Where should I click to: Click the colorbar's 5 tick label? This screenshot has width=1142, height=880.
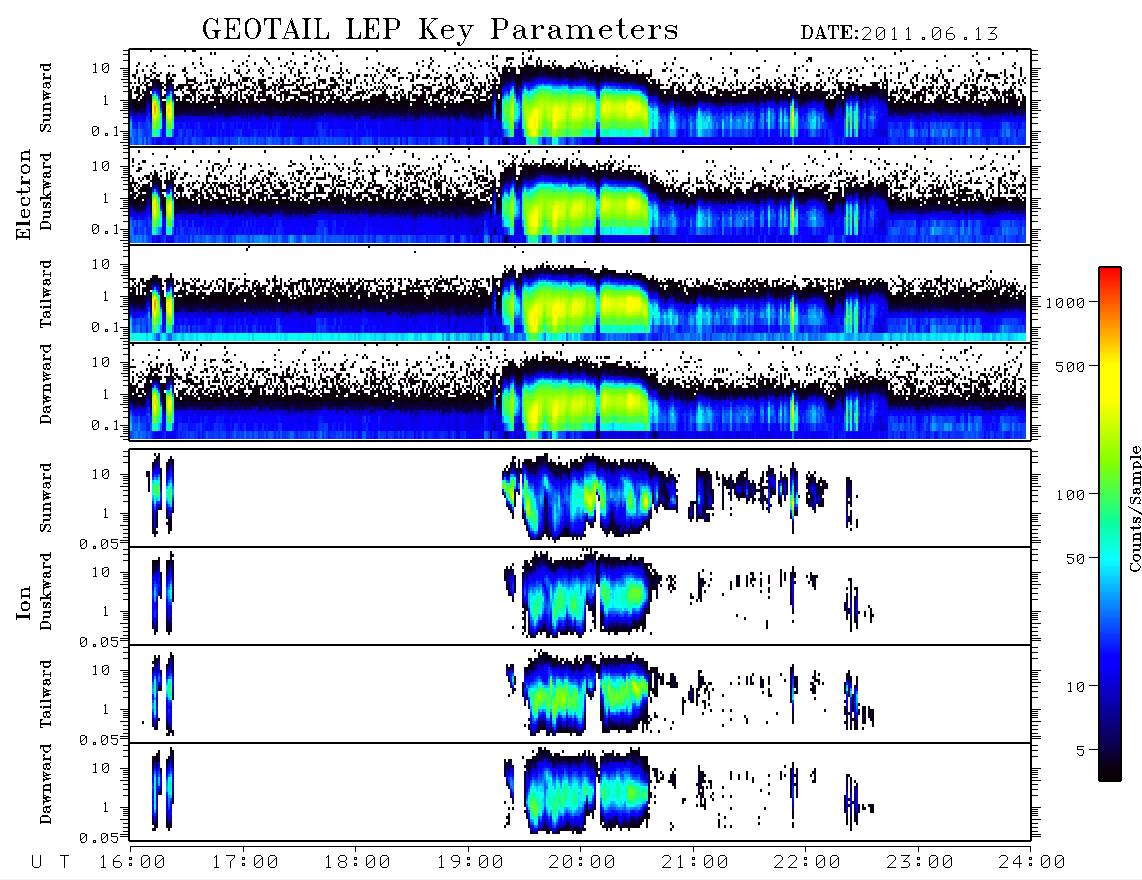point(1081,751)
